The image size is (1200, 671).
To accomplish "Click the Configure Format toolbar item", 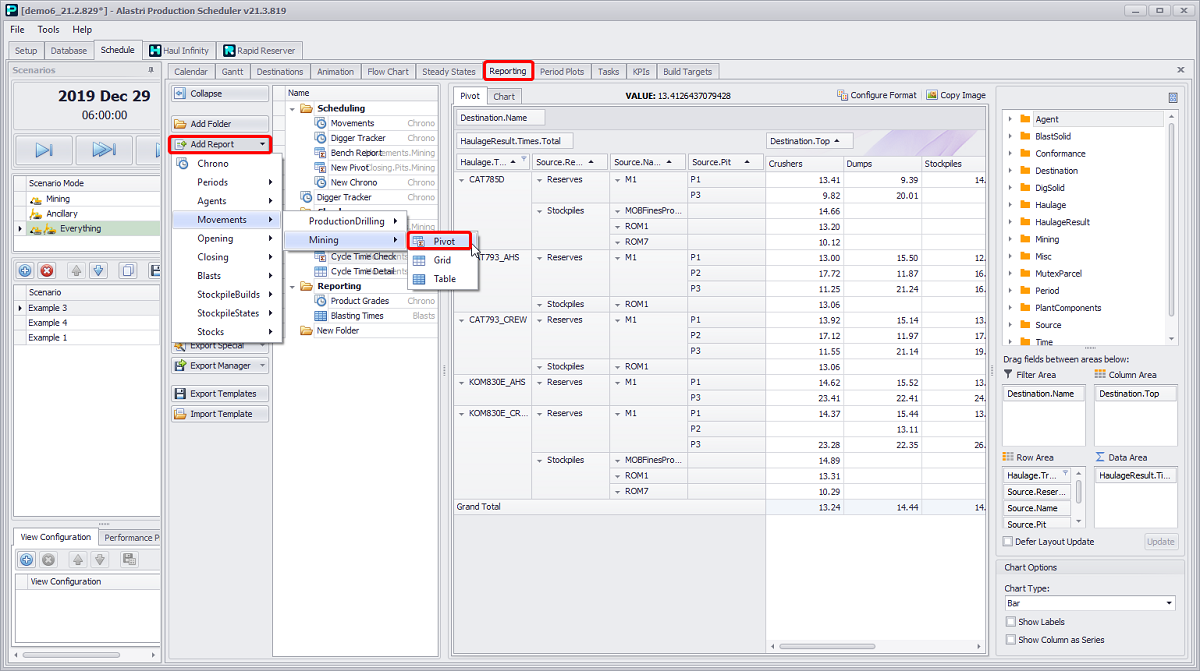I will [x=877, y=94].
